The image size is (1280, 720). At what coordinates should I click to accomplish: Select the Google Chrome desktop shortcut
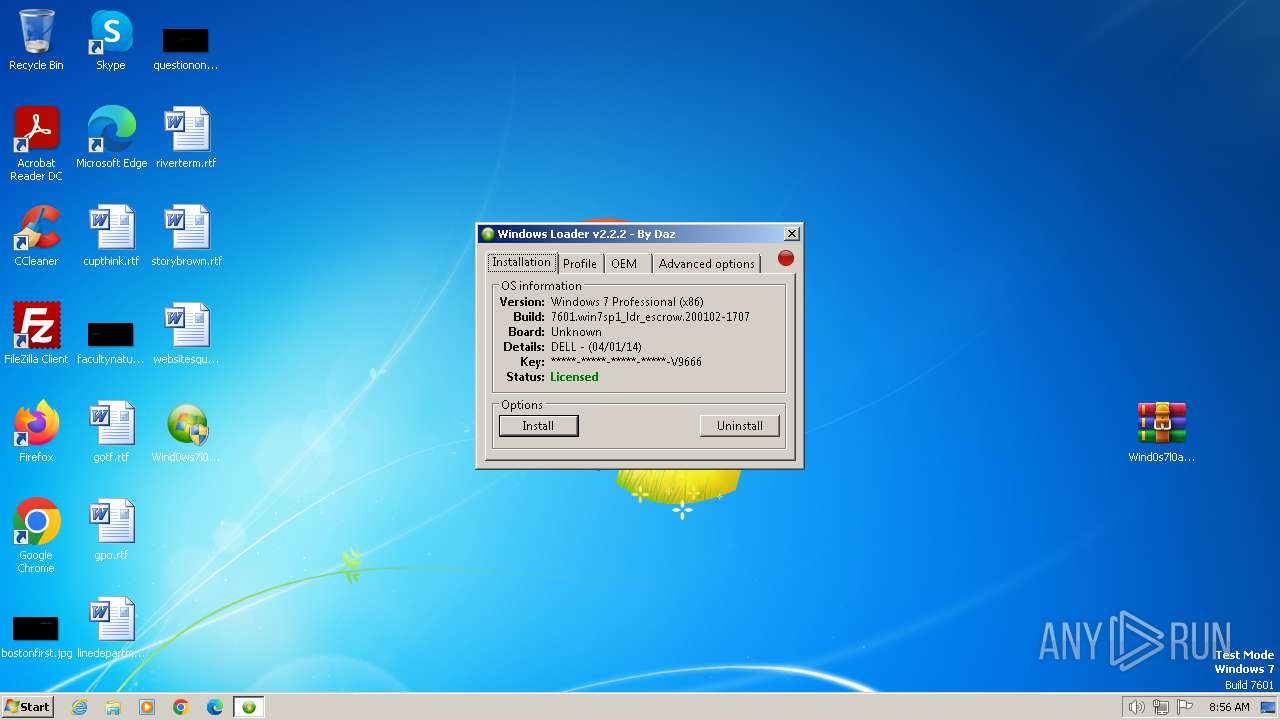point(36,536)
